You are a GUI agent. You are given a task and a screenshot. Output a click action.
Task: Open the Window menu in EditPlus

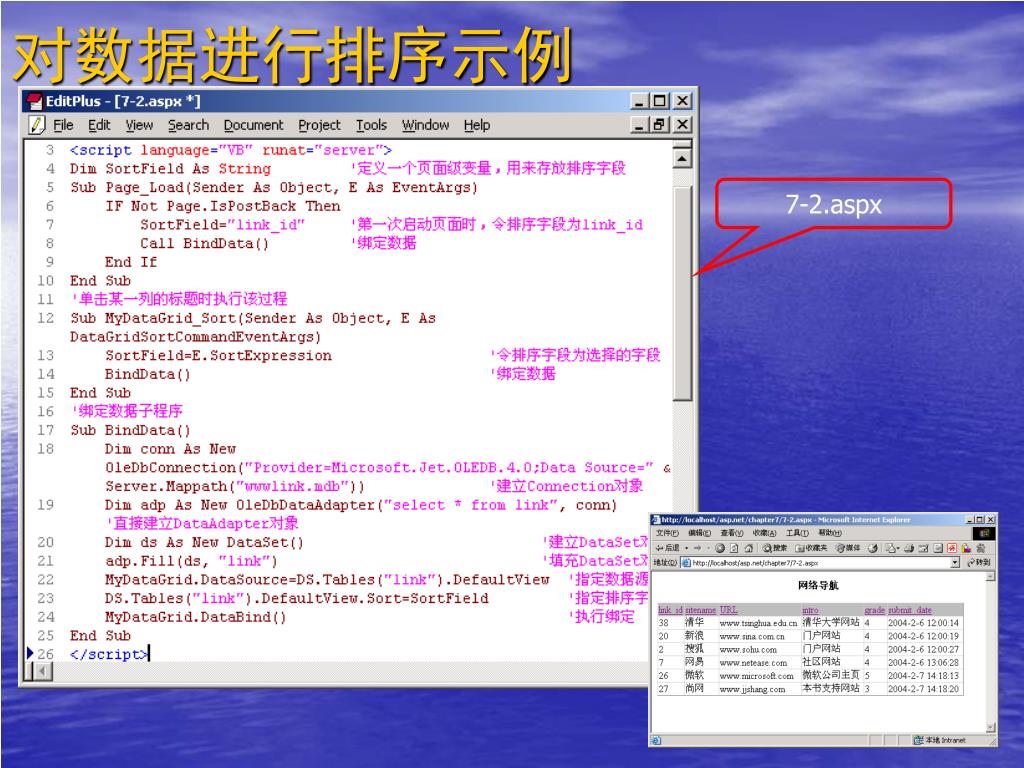[x=425, y=125]
